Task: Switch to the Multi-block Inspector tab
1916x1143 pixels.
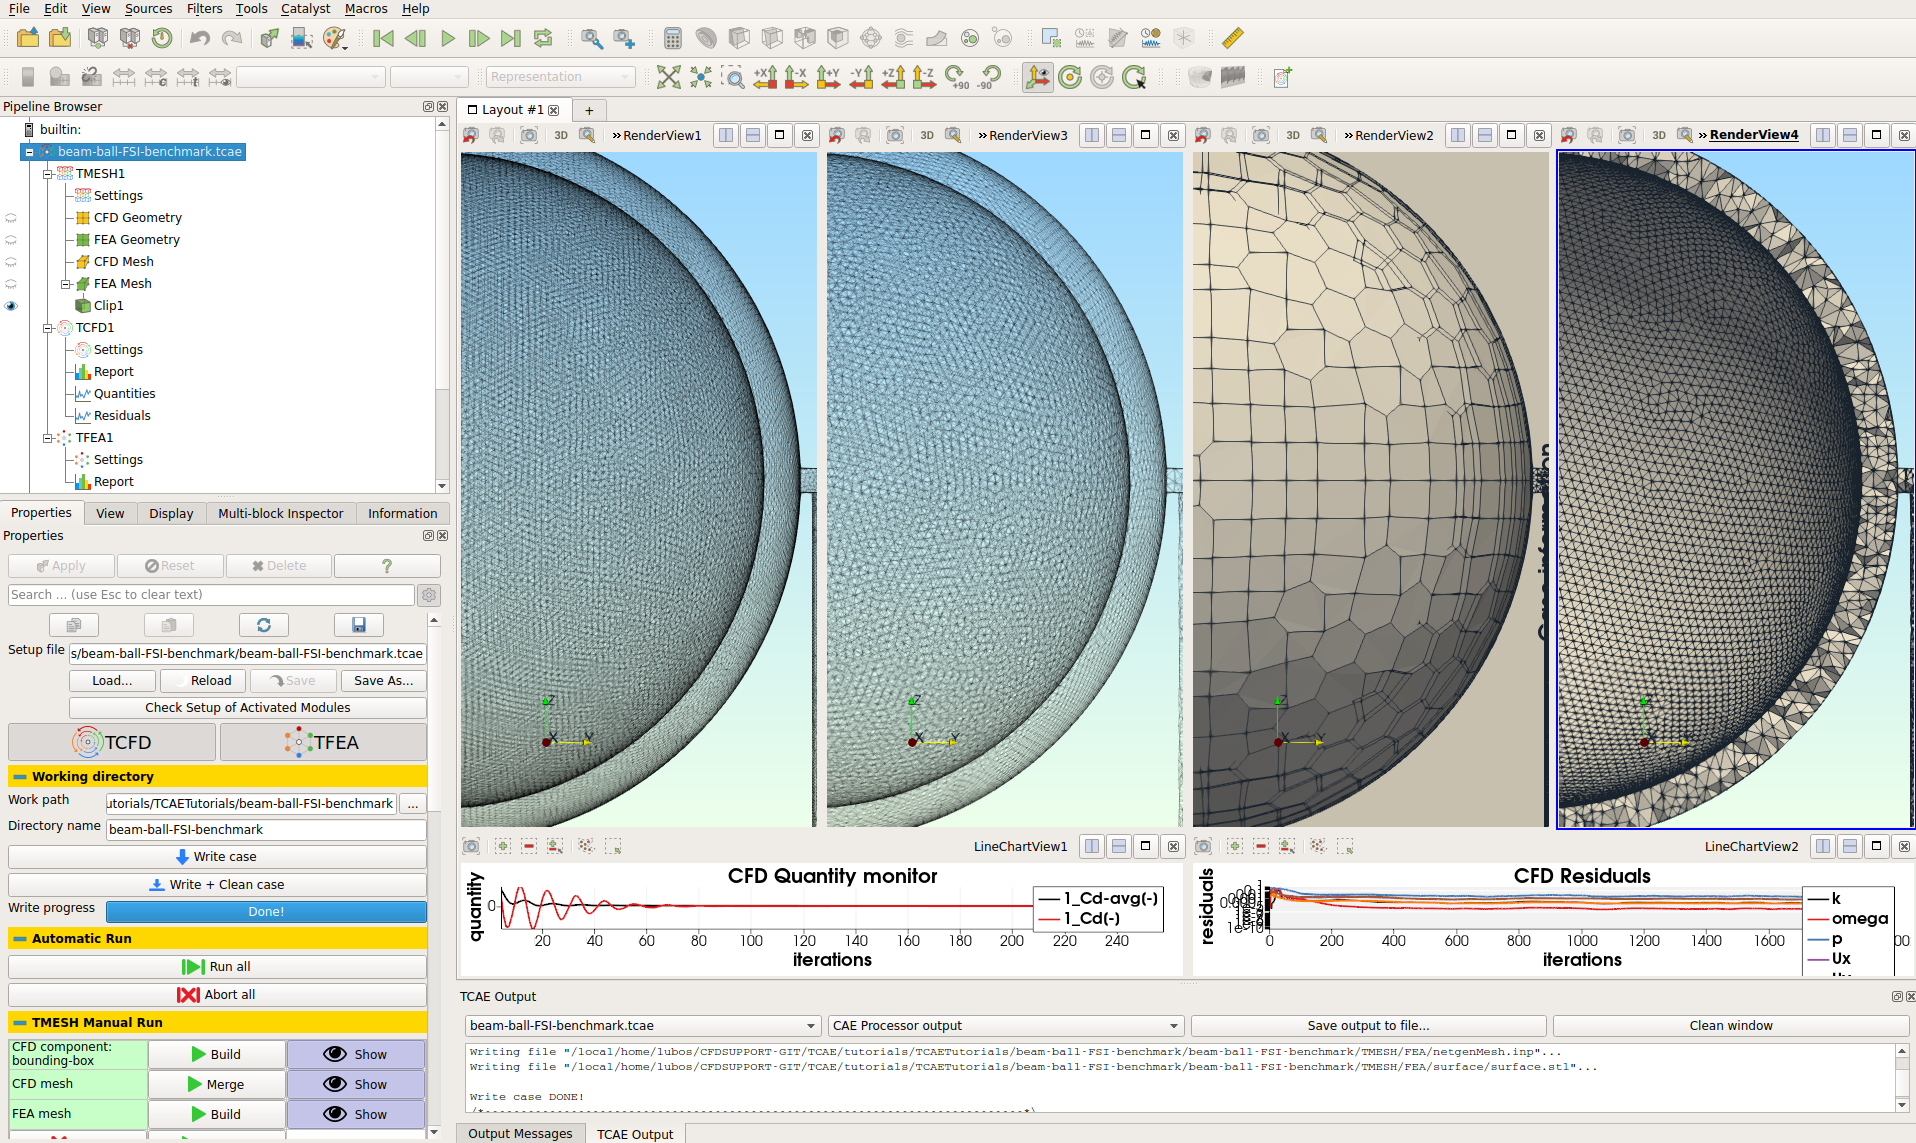Action: click(x=280, y=514)
